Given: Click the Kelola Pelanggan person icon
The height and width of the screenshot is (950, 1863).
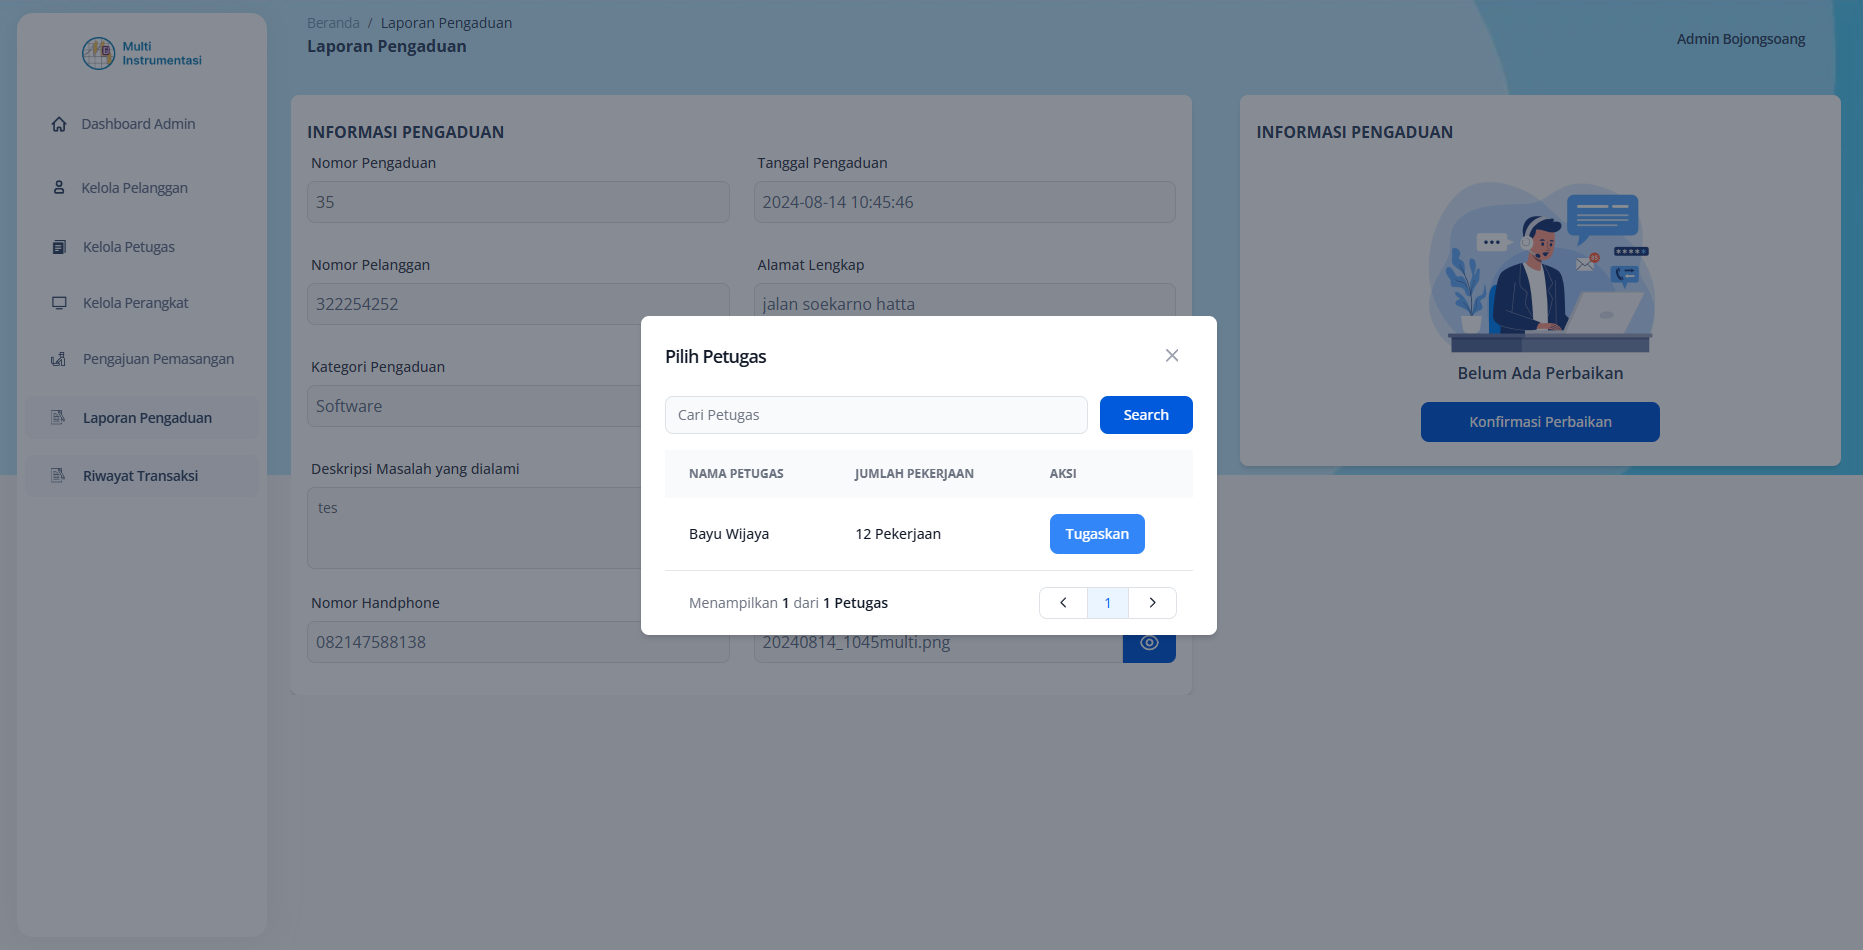Looking at the screenshot, I should [x=59, y=187].
